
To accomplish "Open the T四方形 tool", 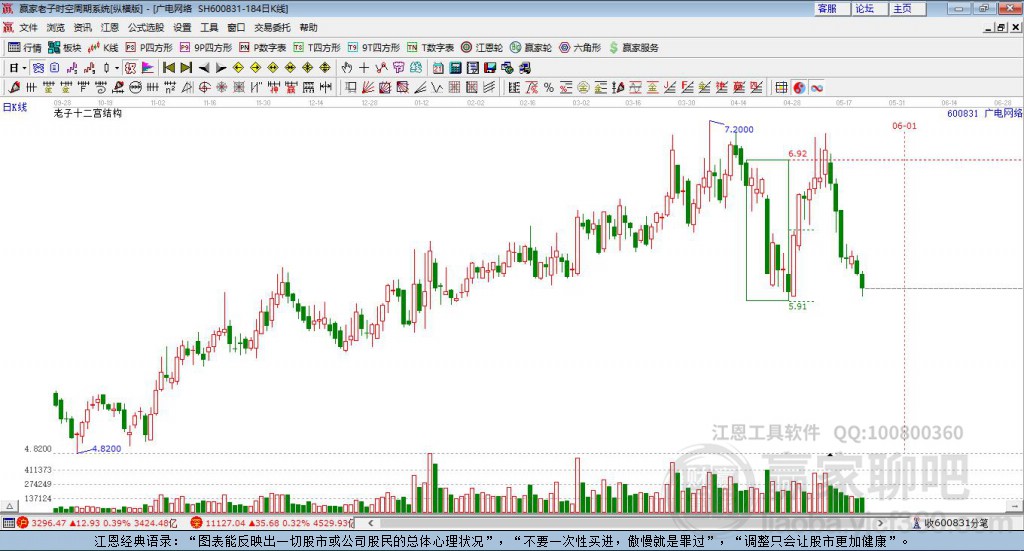I will tap(317, 48).
